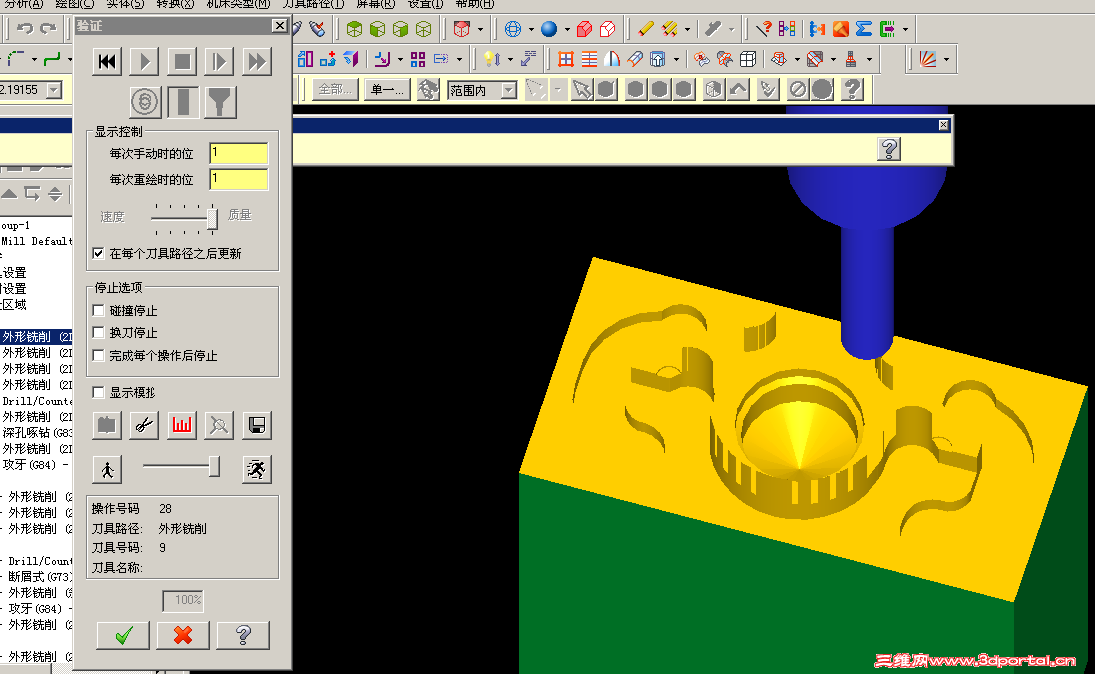
Task: Click the undo arrow icon
Action: click(25, 29)
